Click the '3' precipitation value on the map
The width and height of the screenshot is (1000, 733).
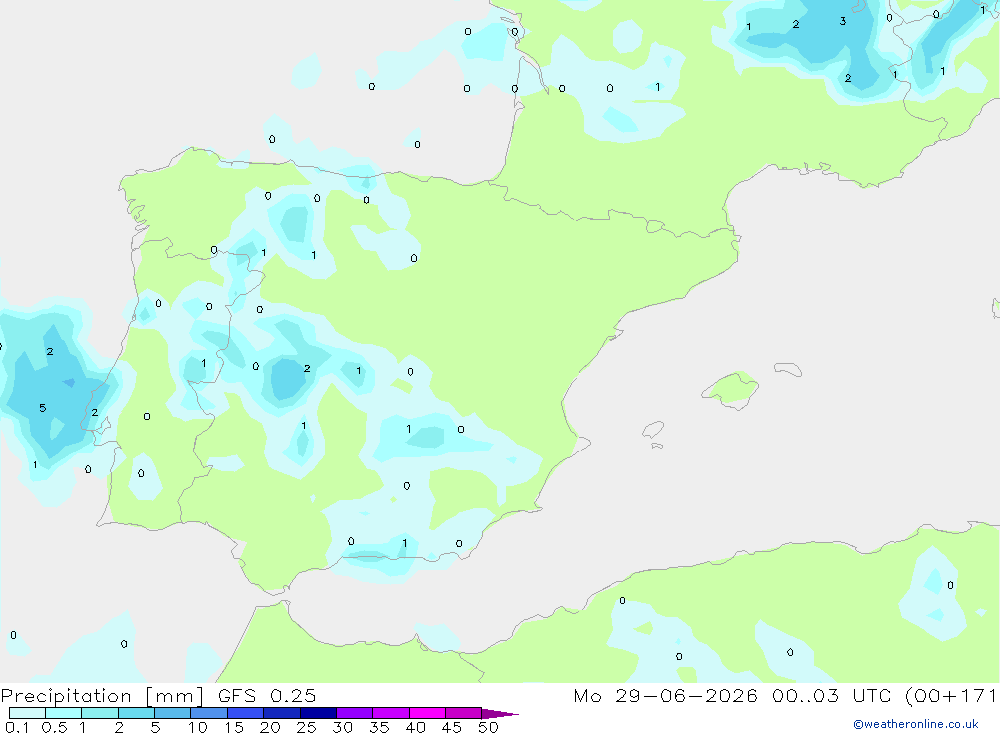point(842,22)
